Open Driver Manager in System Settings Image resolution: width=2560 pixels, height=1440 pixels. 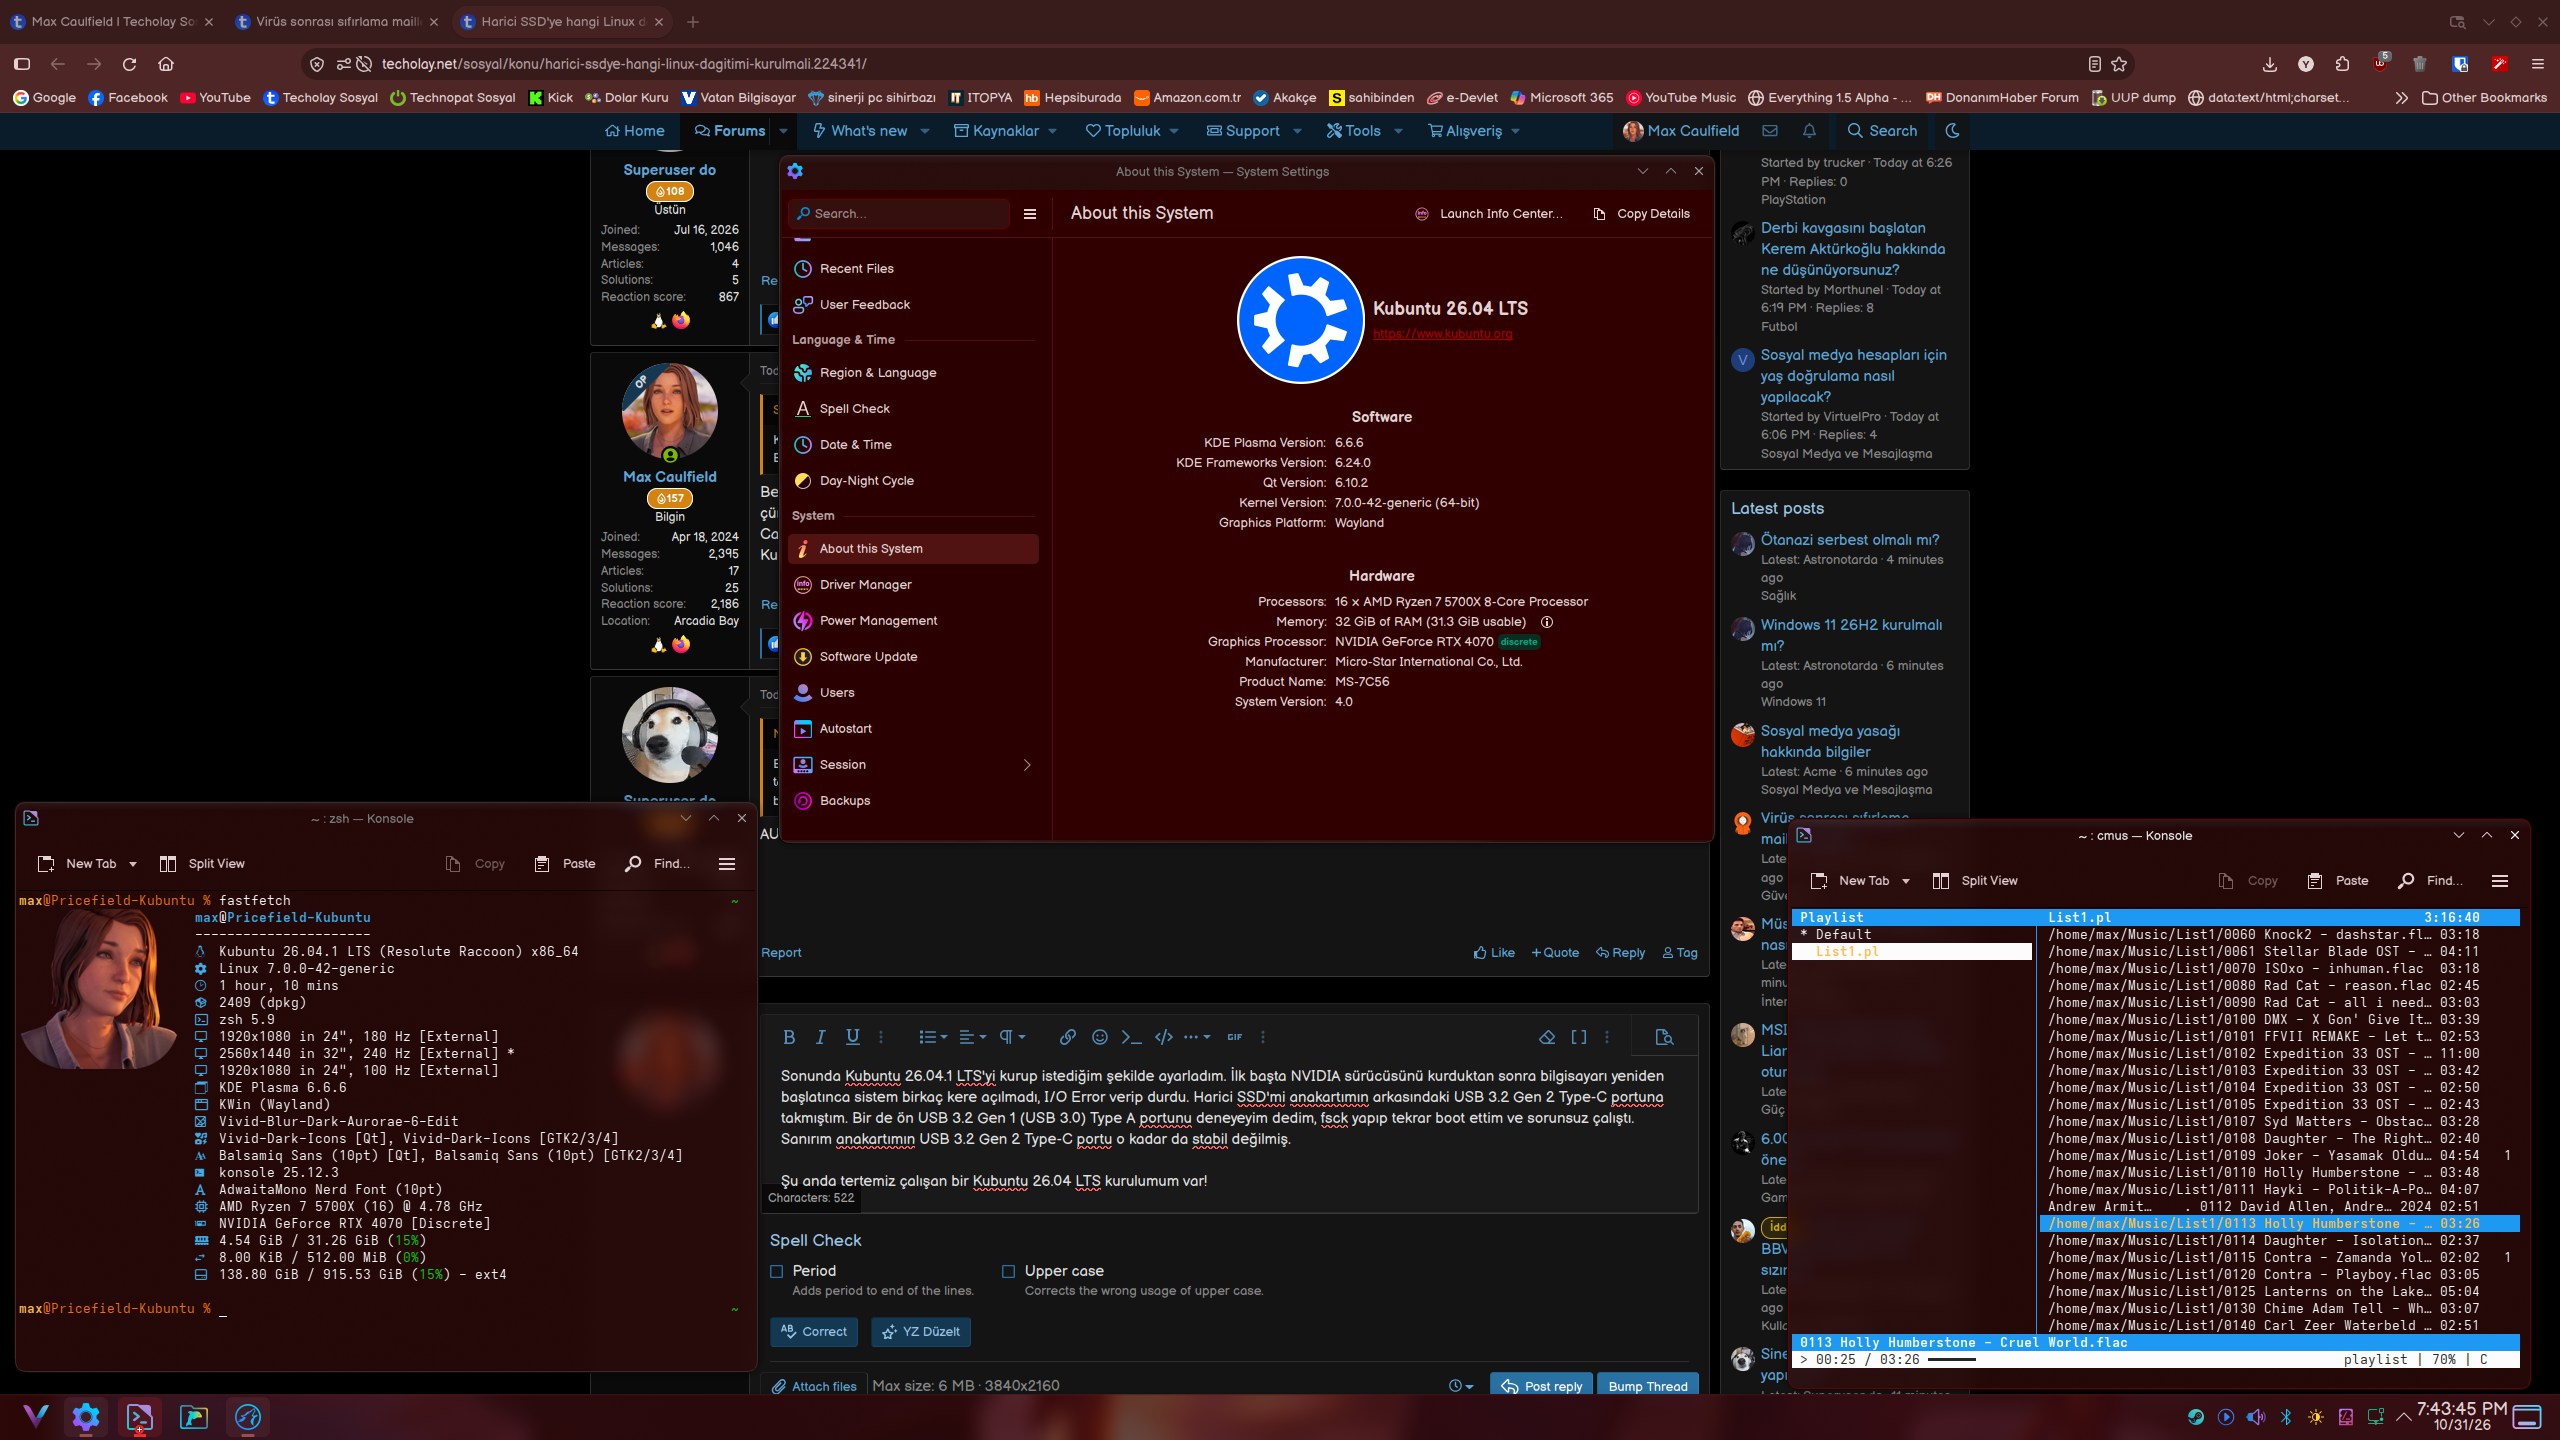coord(913,585)
